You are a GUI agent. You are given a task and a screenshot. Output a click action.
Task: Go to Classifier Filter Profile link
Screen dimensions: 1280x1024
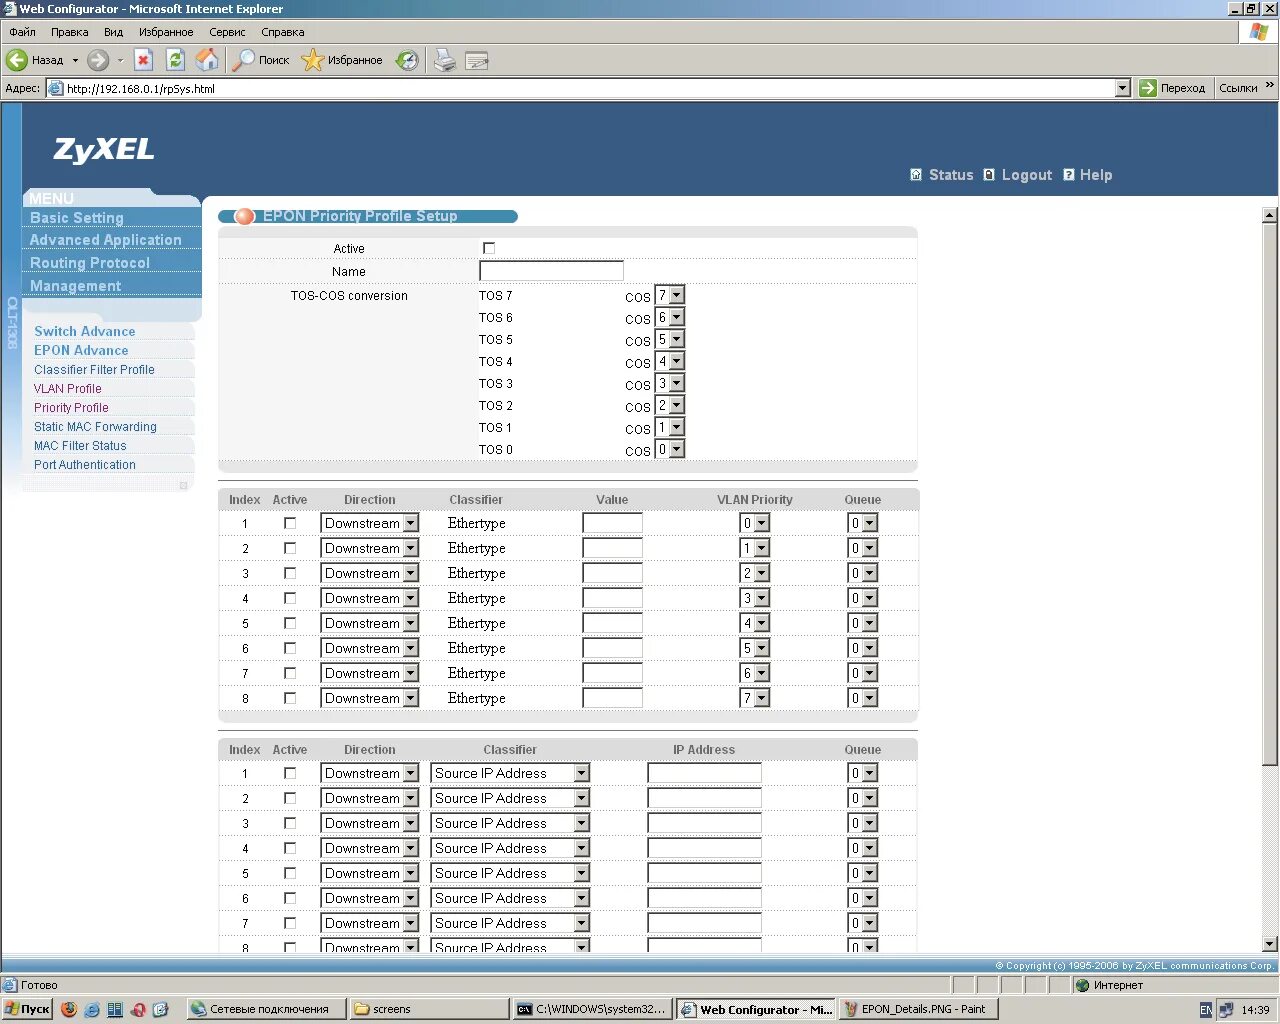tap(94, 369)
